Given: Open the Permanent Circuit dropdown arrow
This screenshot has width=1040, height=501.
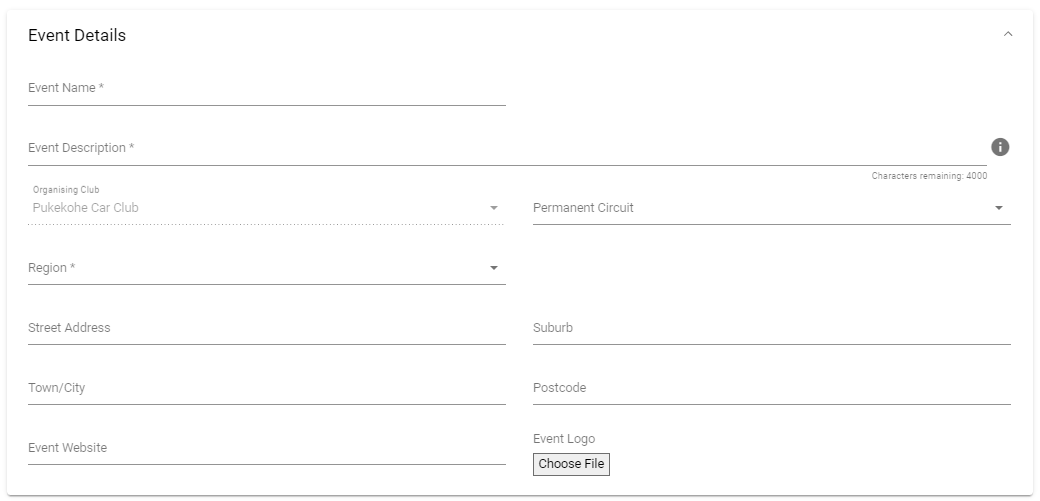Looking at the screenshot, I should (998, 208).
